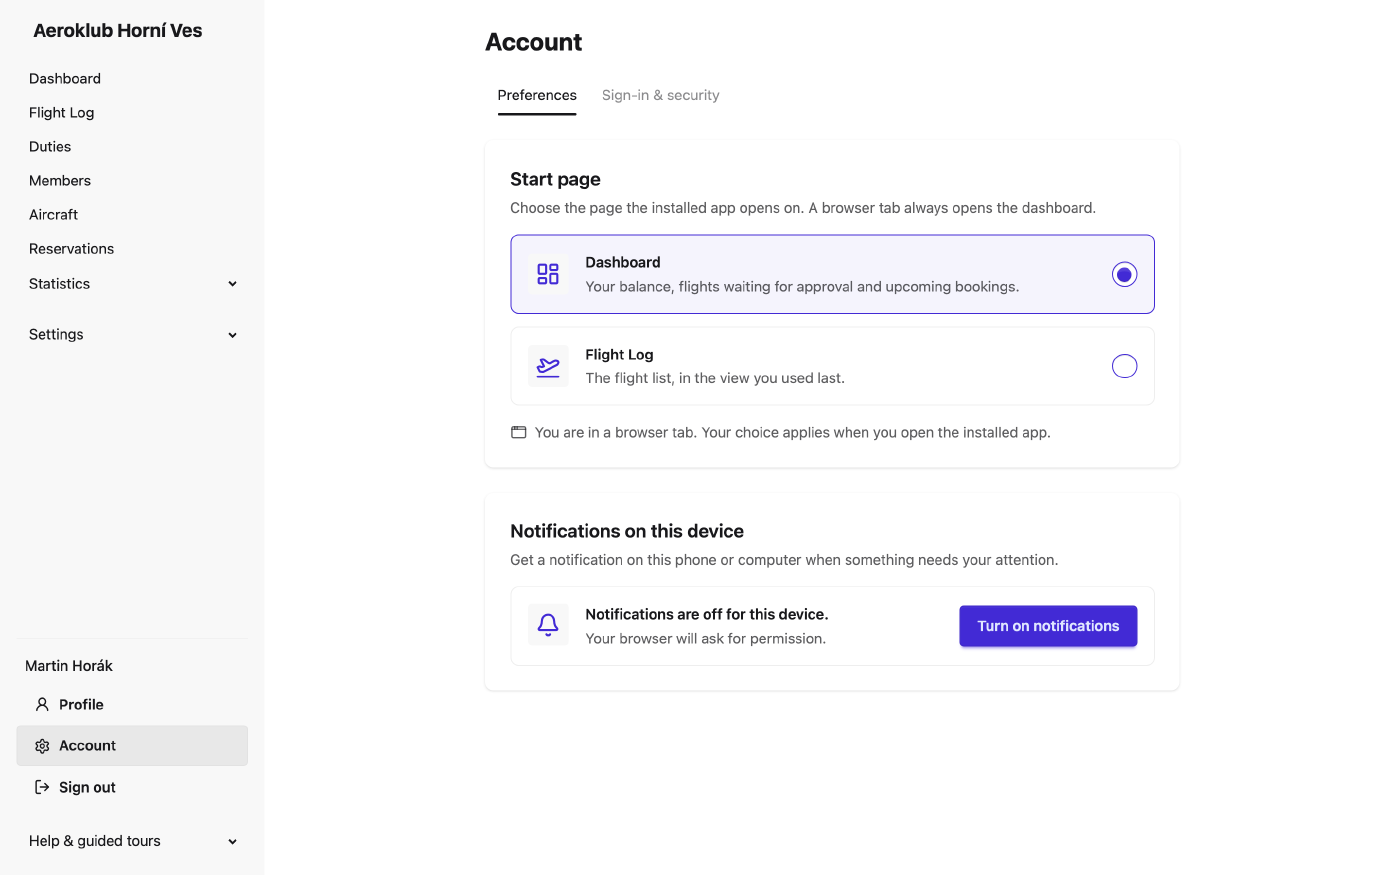1400x875 pixels.
Task: Click "Notifications are off for this device." text
Action: (707, 614)
